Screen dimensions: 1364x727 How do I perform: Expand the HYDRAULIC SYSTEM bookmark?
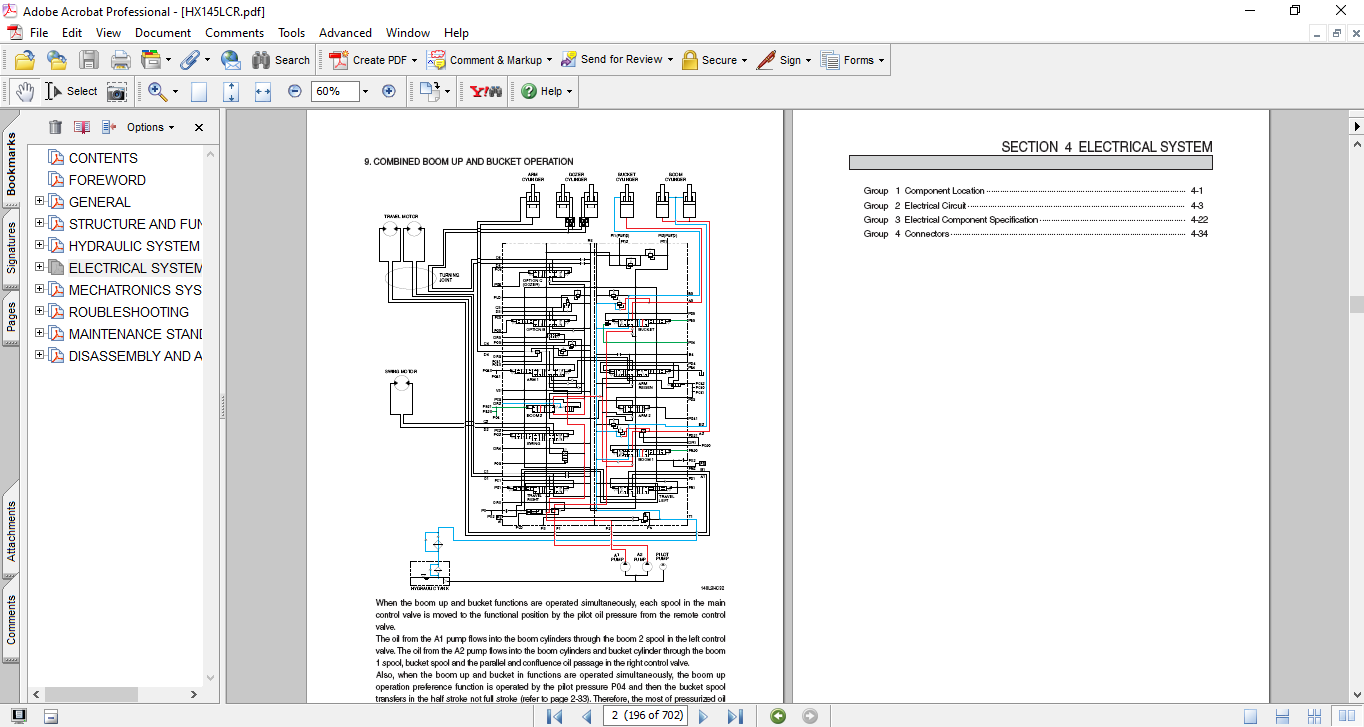40,246
